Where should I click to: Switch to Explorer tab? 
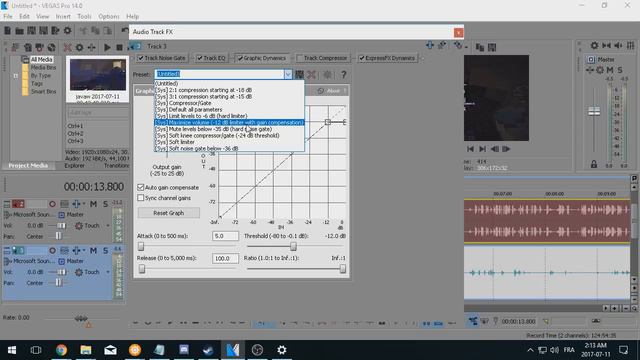tap(75, 166)
